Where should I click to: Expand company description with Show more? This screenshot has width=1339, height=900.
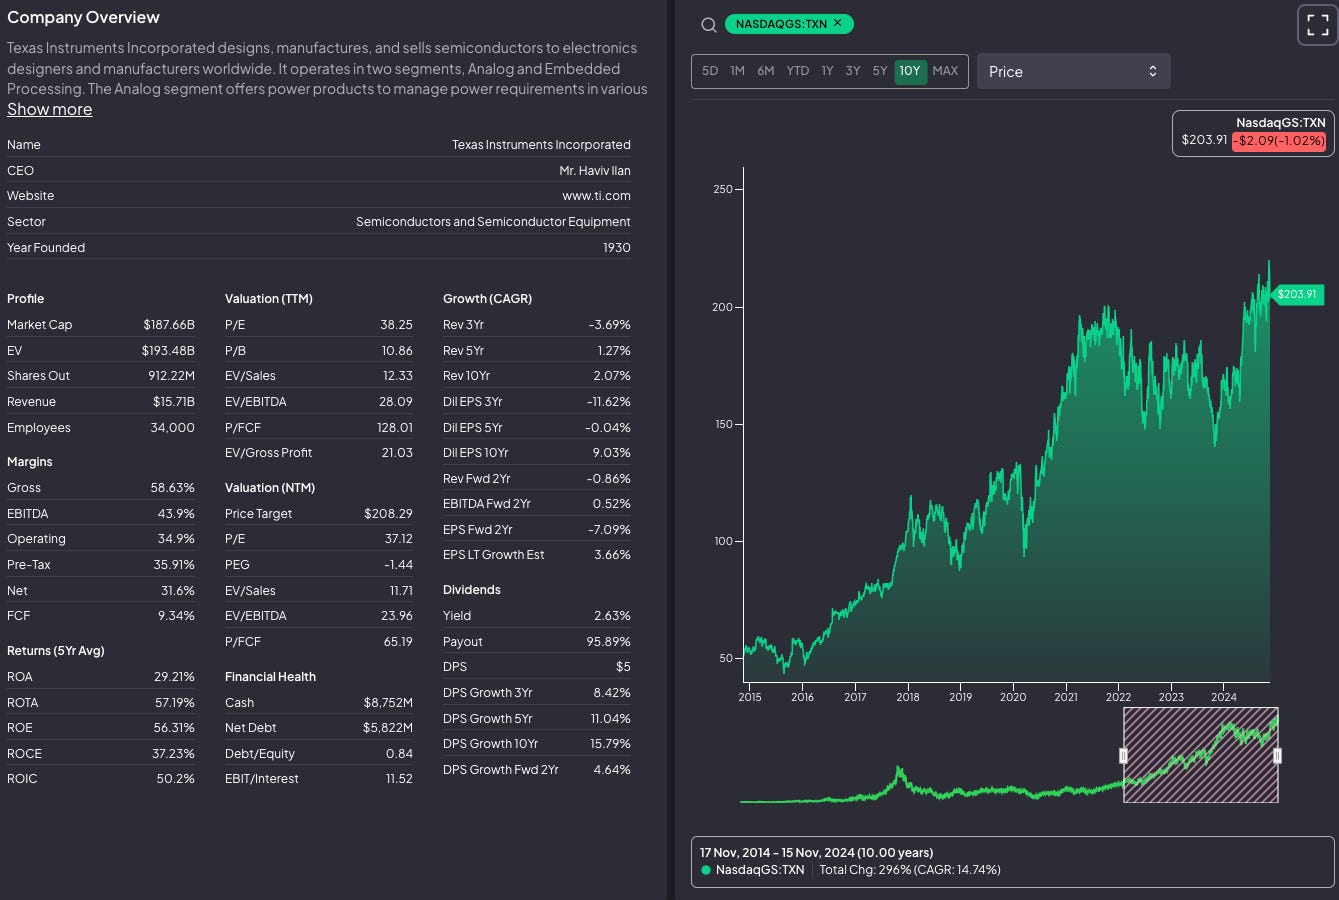coord(49,110)
